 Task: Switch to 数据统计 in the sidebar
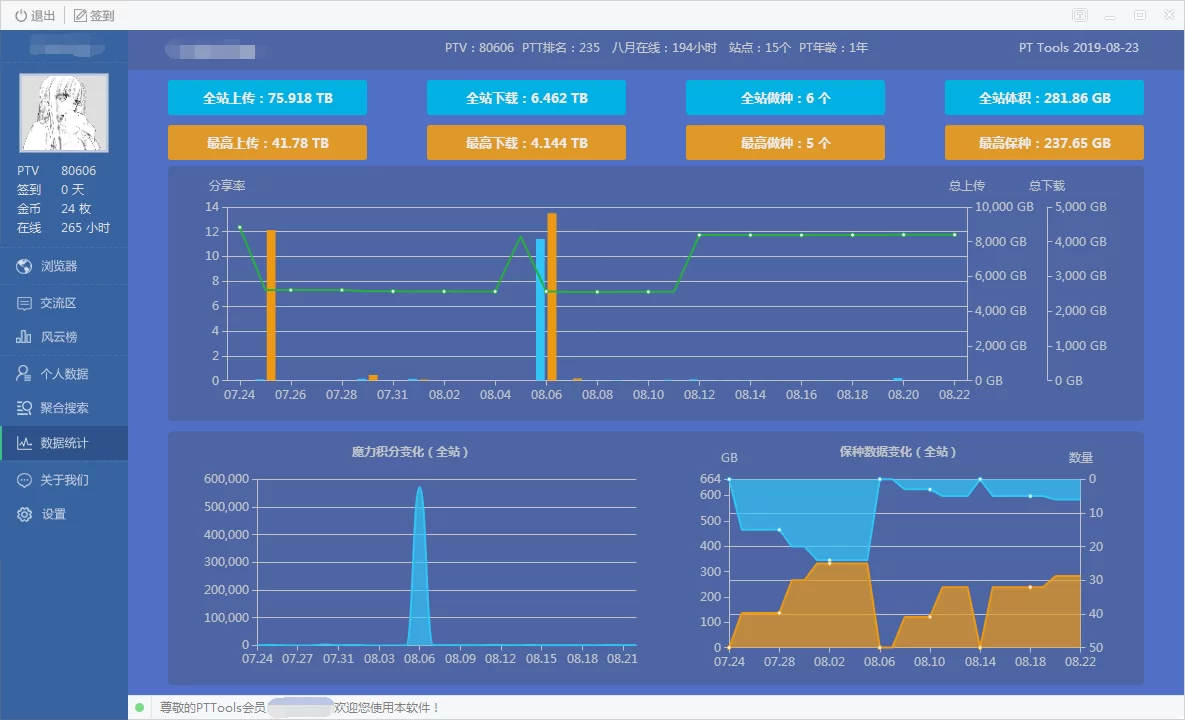pyautogui.click(x=64, y=443)
